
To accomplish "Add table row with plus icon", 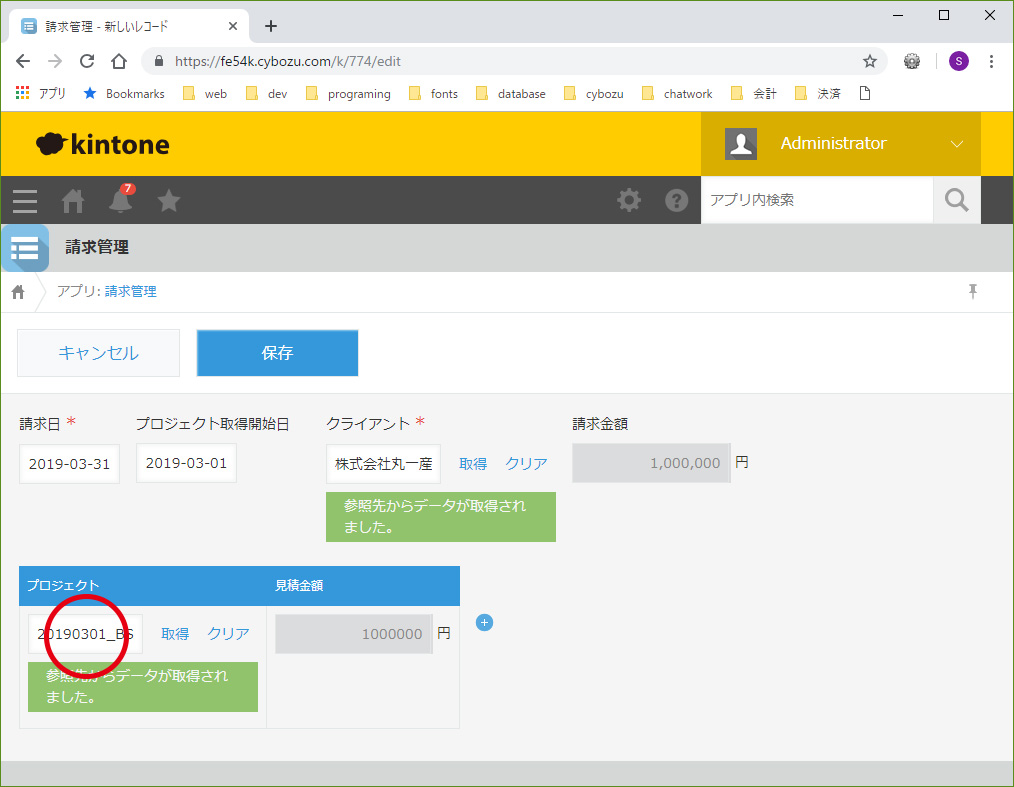I will (x=485, y=623).
